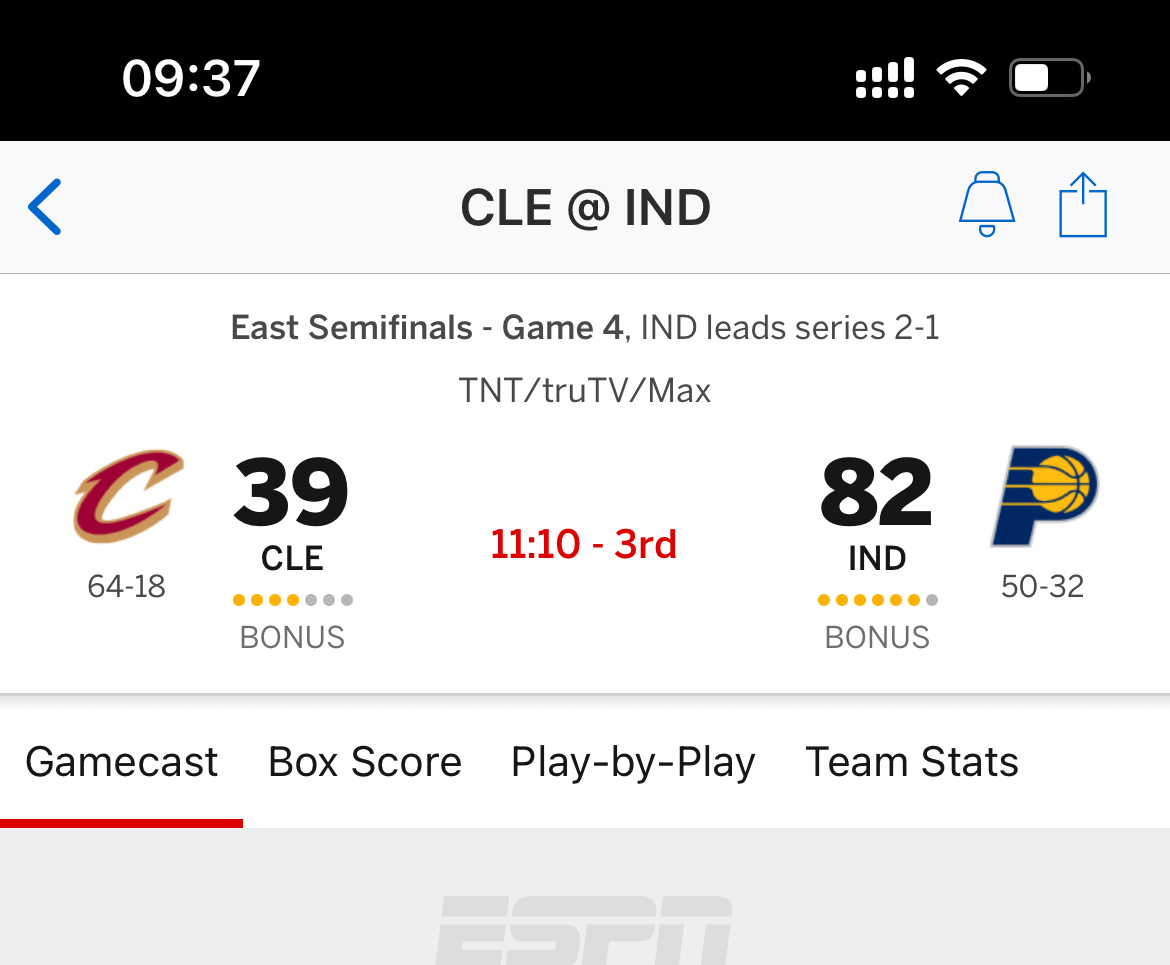Select the Team Stats tab
1170x965 pixels.
click(912, 762)
